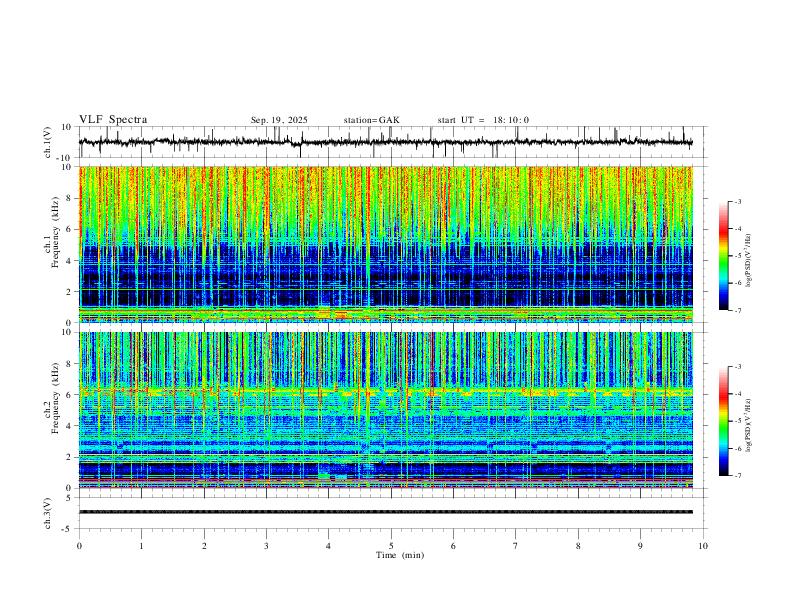Click the ch.2 color bar's log(PSD) label

click(749, 425)
